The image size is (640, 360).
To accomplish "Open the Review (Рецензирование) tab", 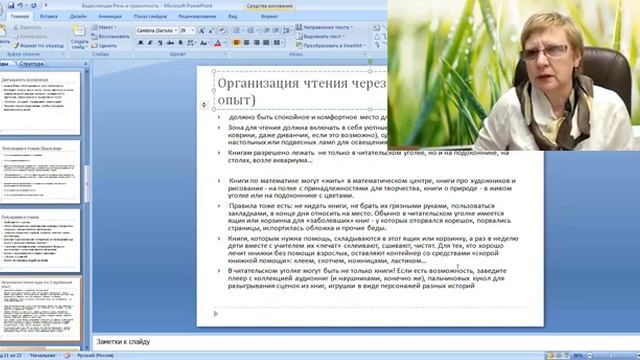I will [x=197, y=16].
